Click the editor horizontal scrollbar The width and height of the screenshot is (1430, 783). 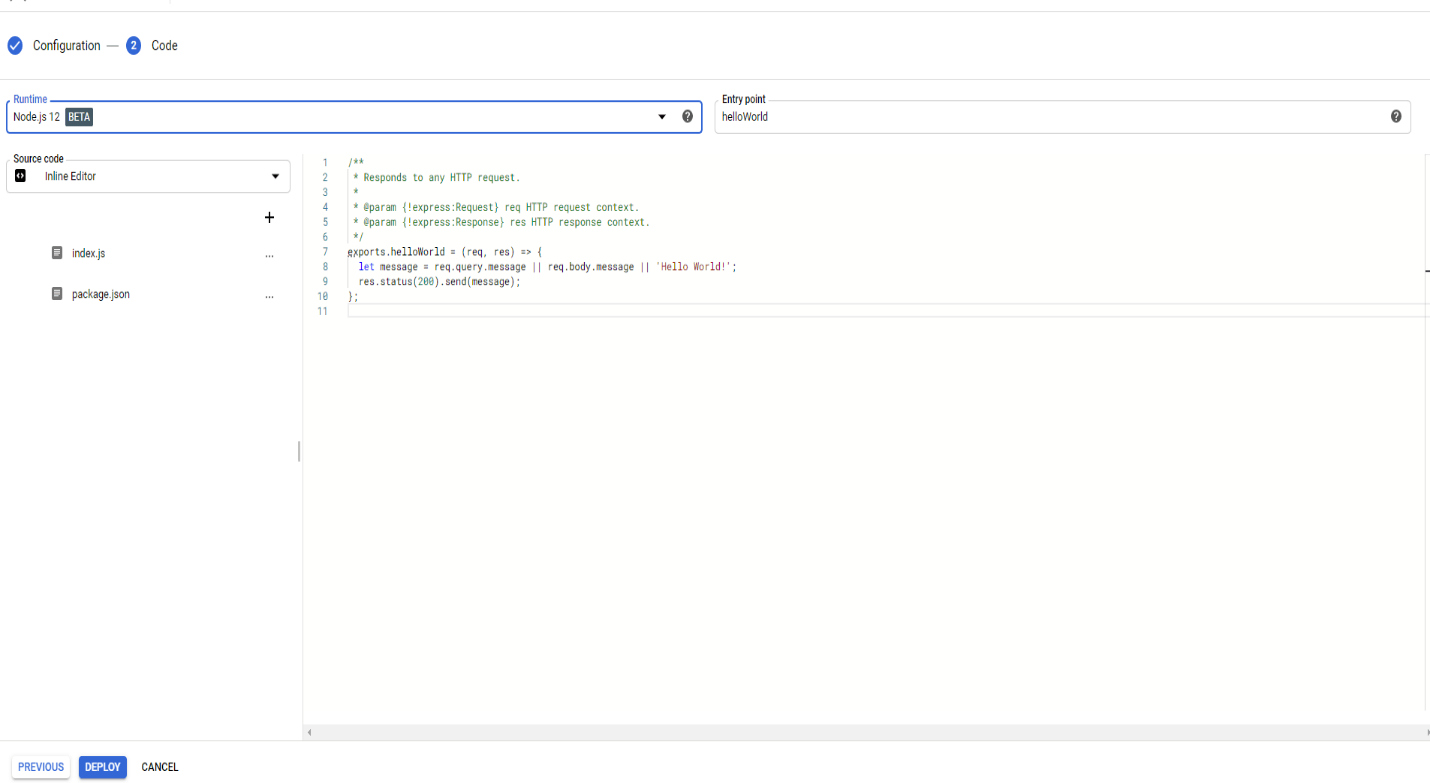tap(865, 732)
